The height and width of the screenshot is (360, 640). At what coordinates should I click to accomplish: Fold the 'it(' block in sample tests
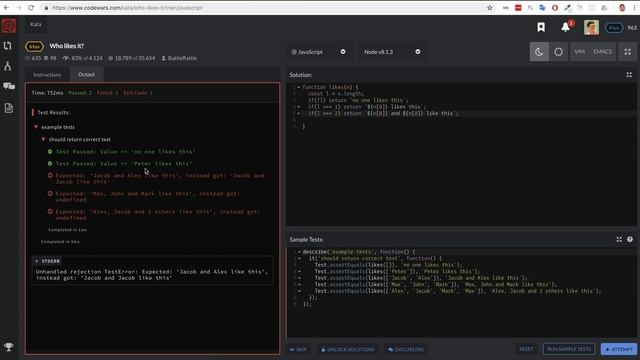tap(299, 258)
